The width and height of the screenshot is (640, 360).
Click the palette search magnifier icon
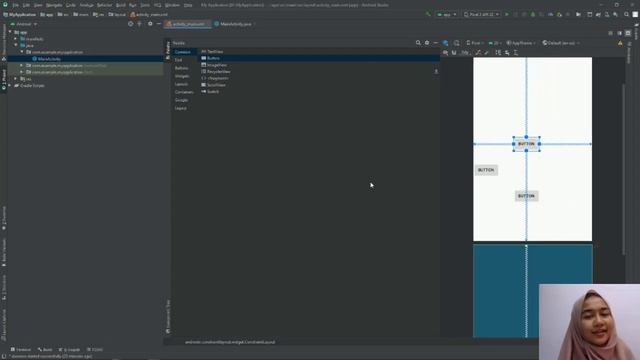point(418,43)
